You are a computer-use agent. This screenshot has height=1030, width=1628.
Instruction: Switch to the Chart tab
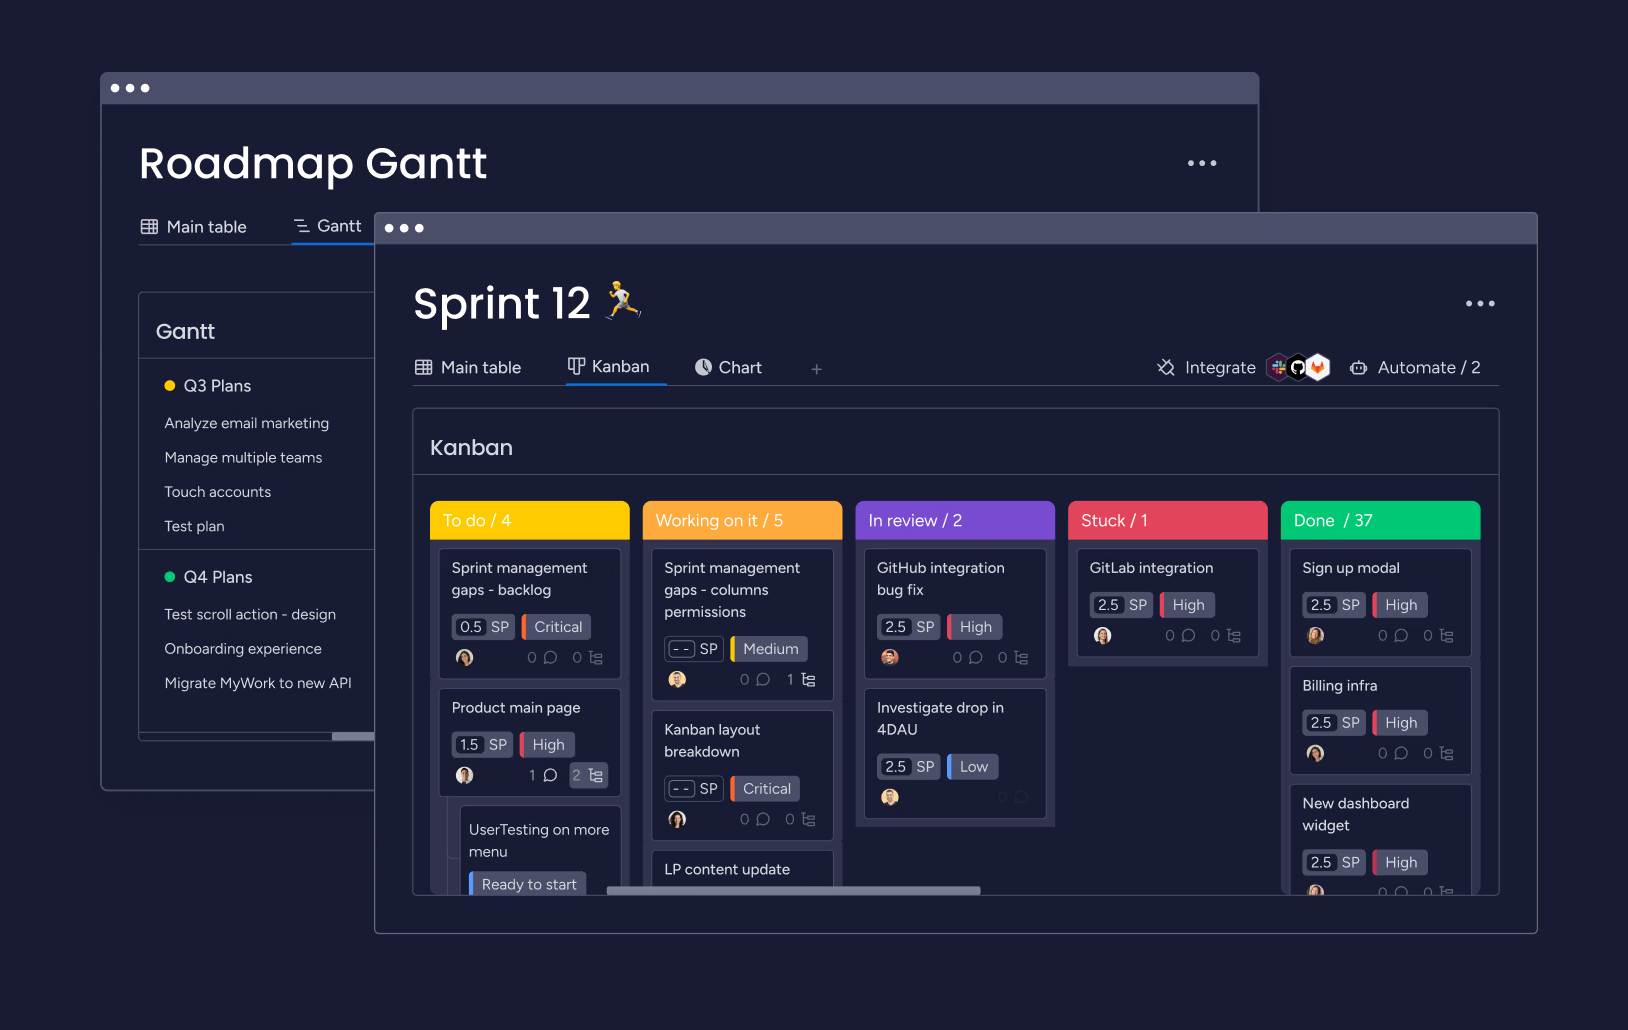tap(740, 367)
